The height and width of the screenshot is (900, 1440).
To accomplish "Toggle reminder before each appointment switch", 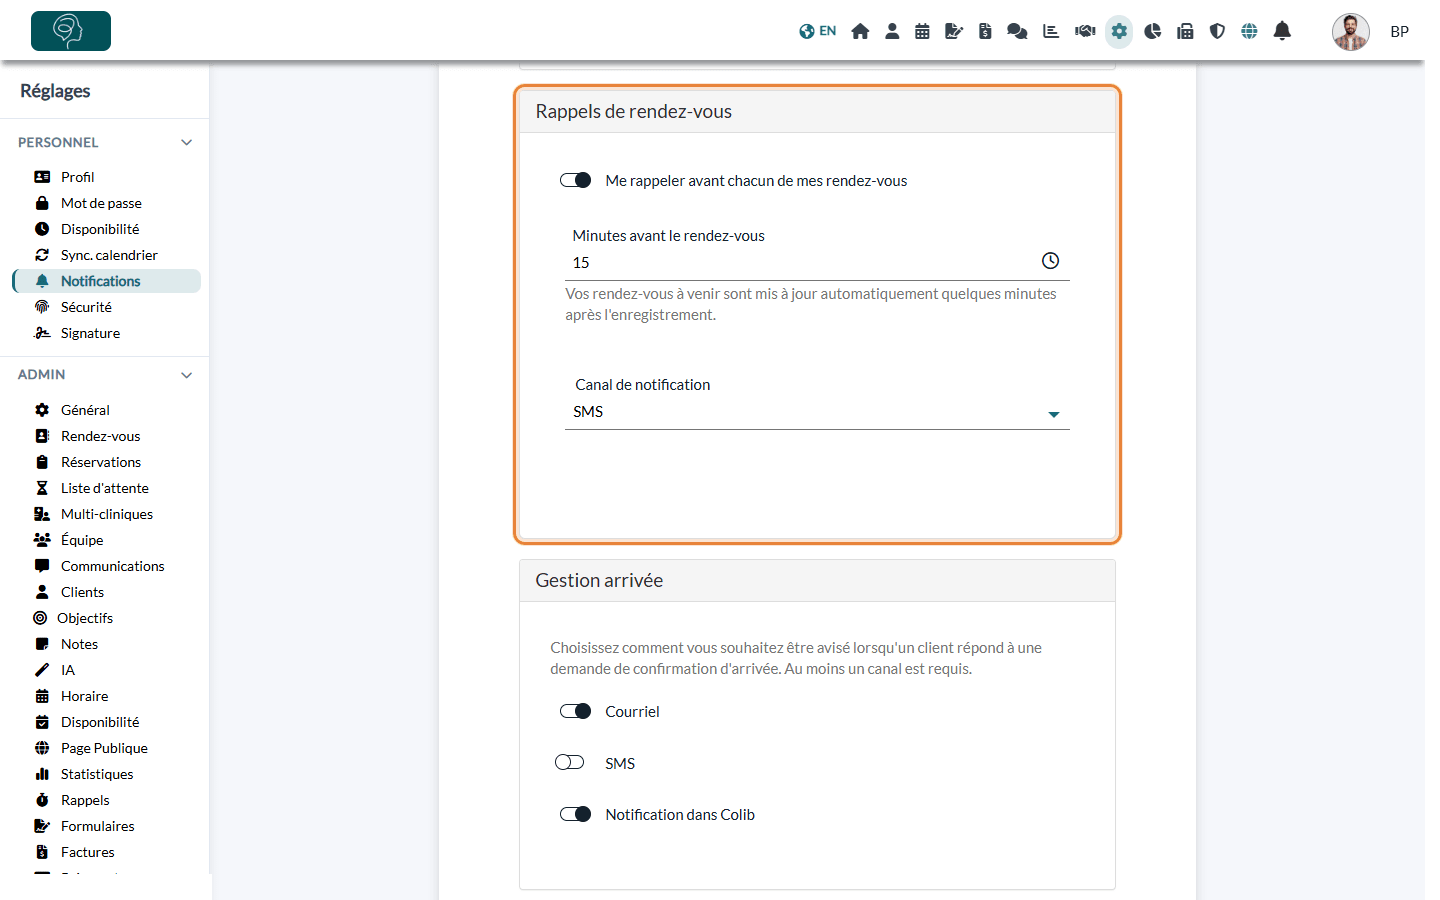I will (x=575, y=180).
